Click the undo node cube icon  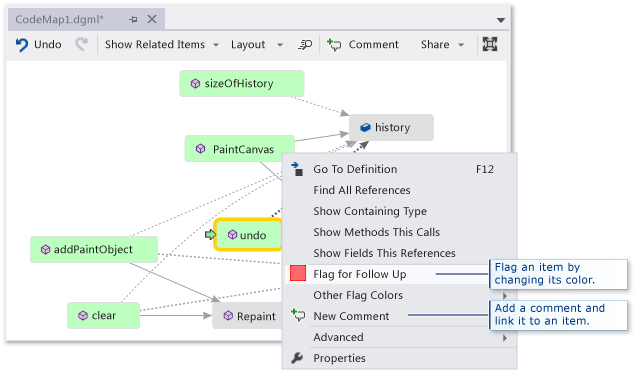pyautogui.click(x=232, y=235)
